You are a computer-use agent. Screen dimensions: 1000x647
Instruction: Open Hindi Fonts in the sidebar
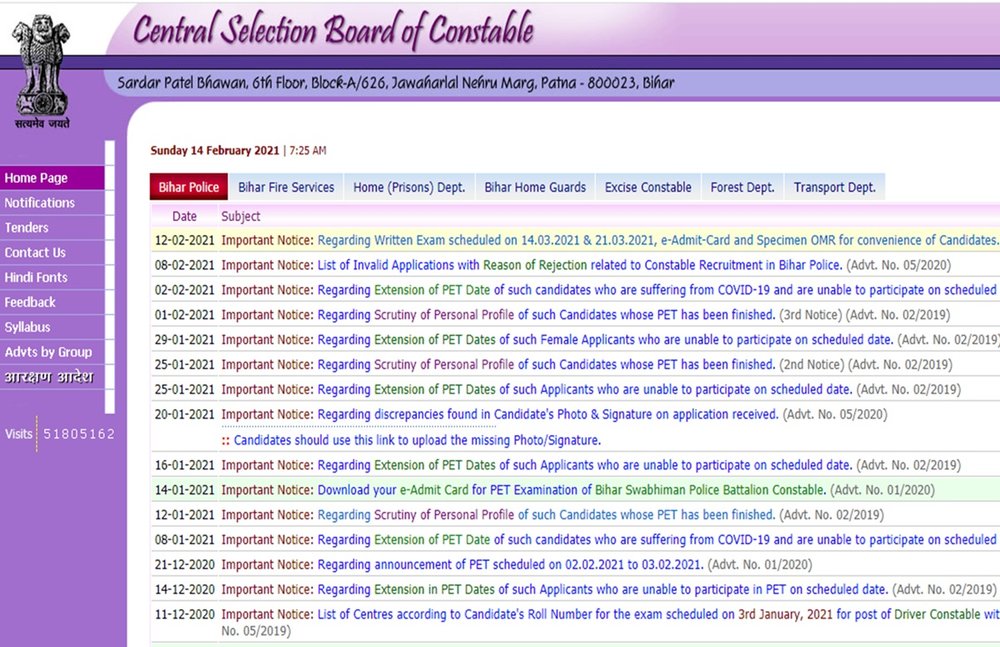52,278
